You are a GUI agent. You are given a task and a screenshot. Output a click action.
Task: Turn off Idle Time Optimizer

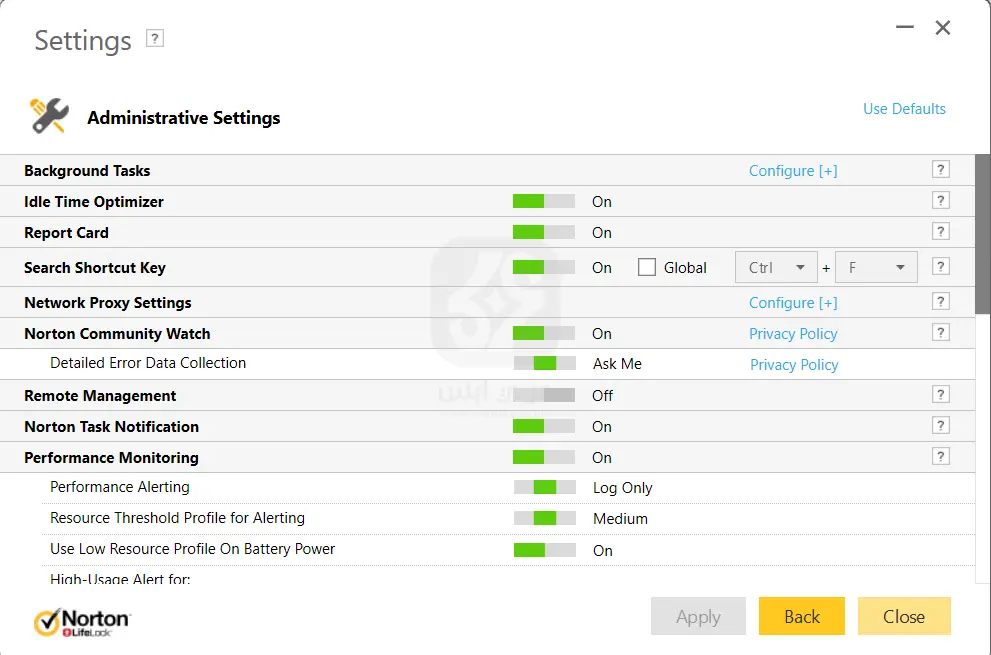tap(543, 201)
